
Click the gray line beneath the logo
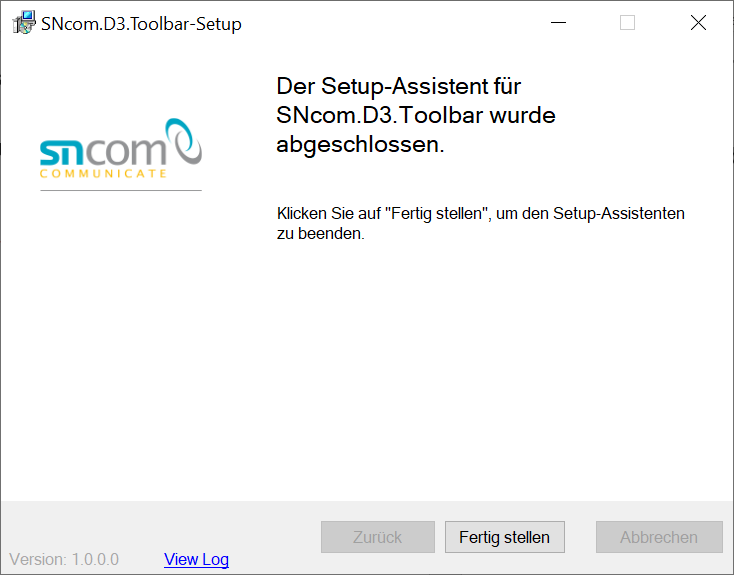(x=121, y=191)
